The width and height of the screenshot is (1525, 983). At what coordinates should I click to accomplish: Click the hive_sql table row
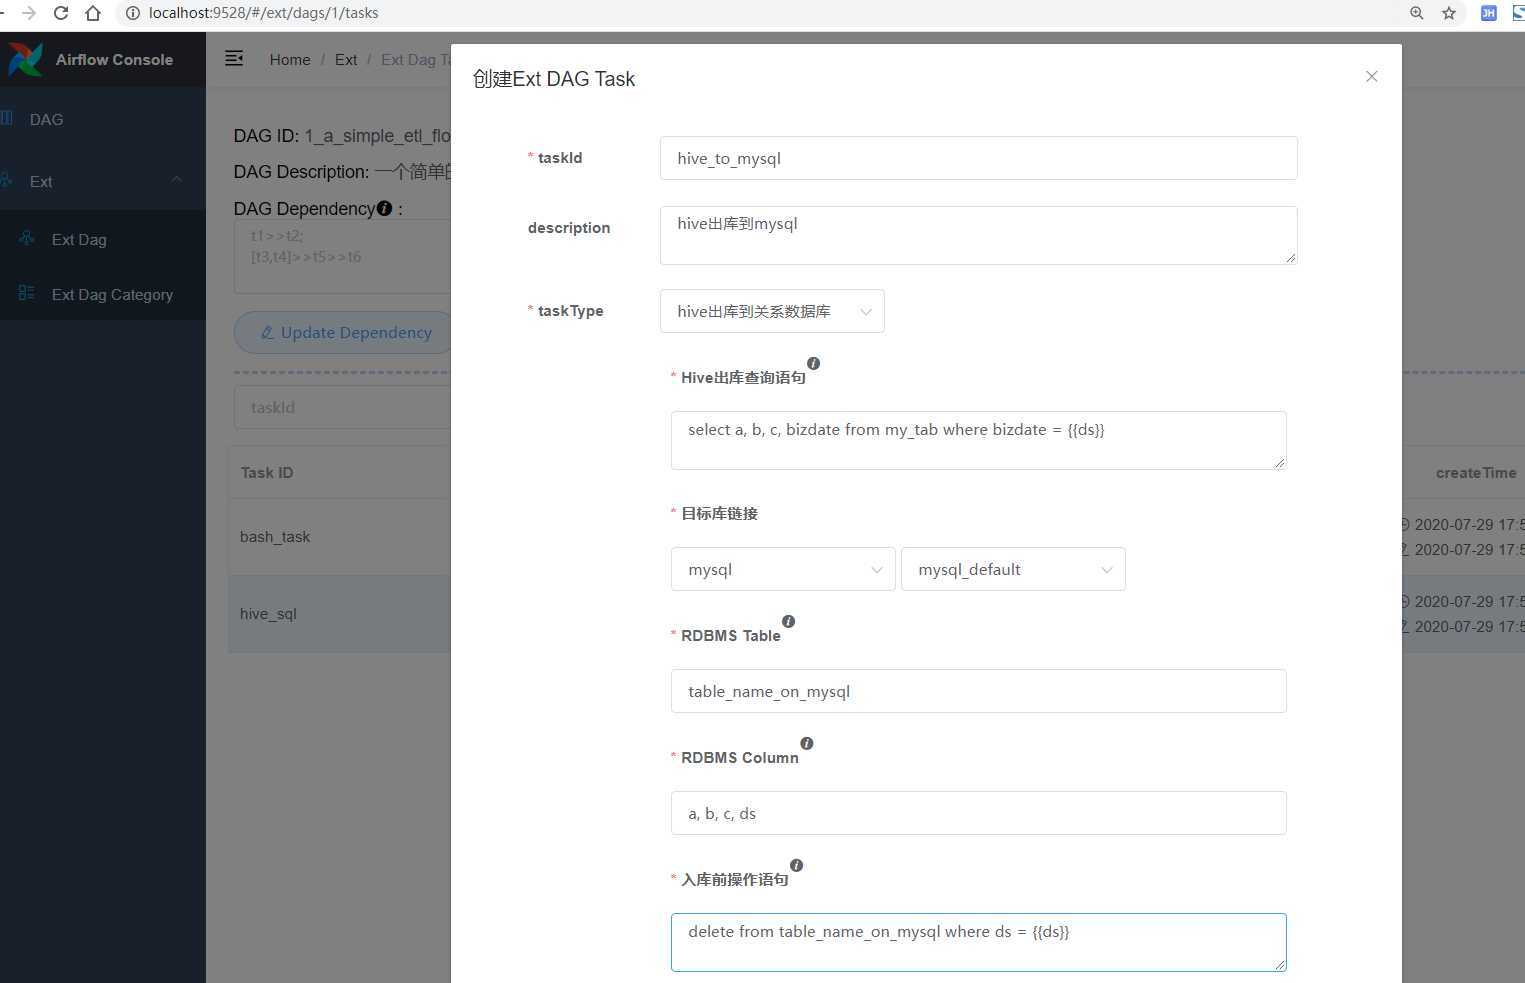tap(340, 614)
